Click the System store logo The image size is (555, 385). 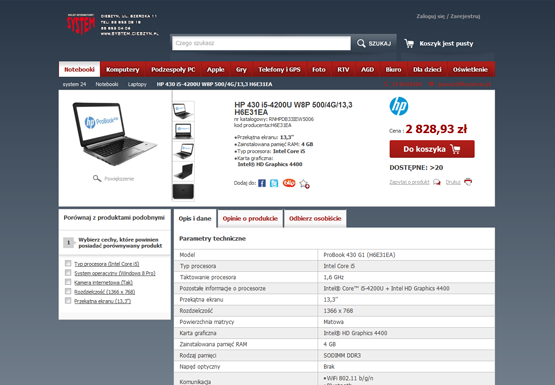pos(81,24)
